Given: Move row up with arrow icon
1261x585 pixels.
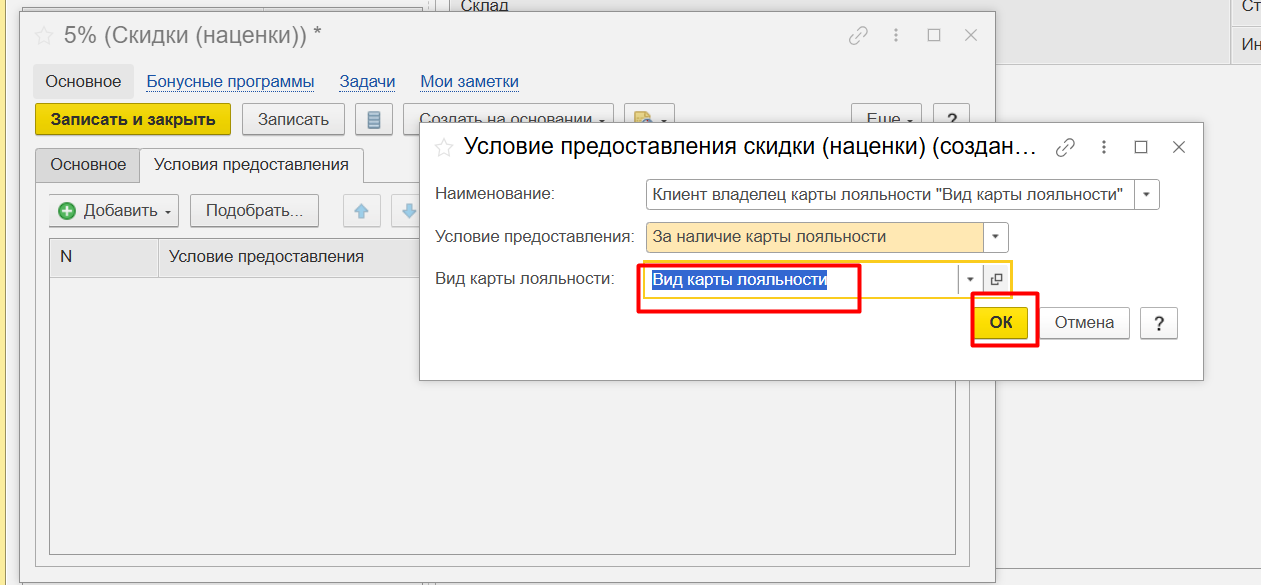Looking at the screenshot, I should click(x=362, y=211).
